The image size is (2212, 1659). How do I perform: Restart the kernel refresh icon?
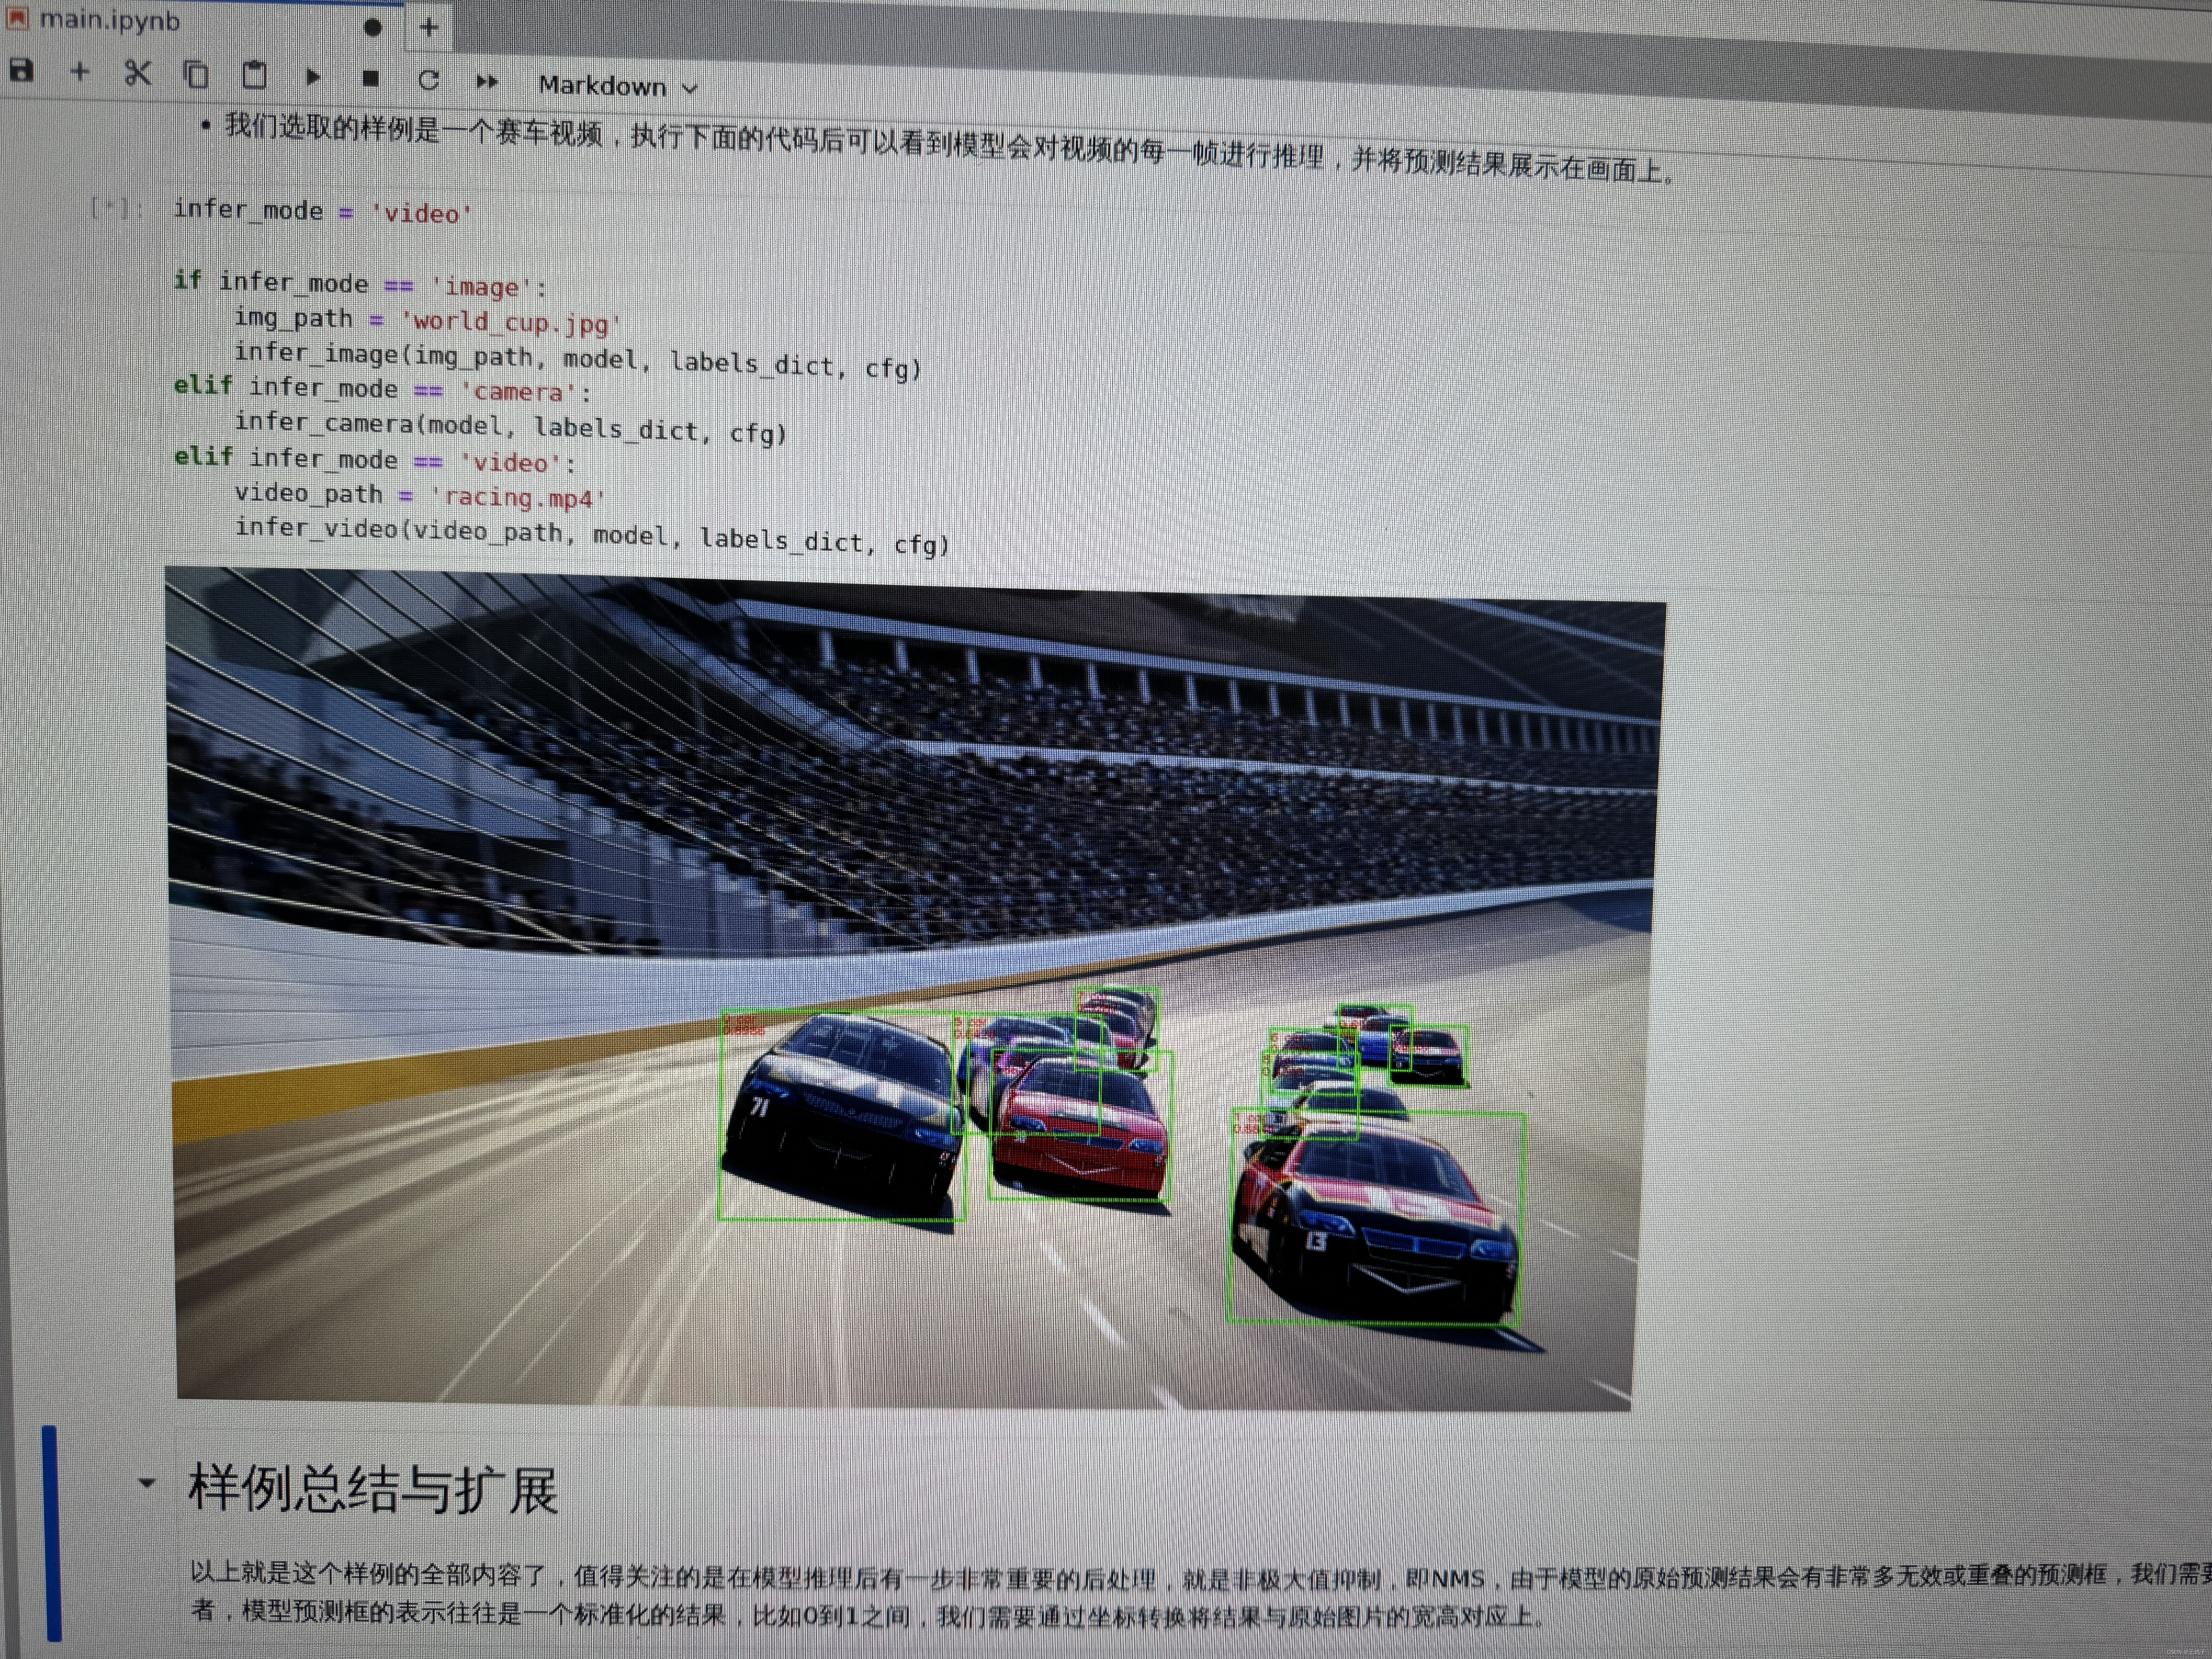[x=429, y=80]
